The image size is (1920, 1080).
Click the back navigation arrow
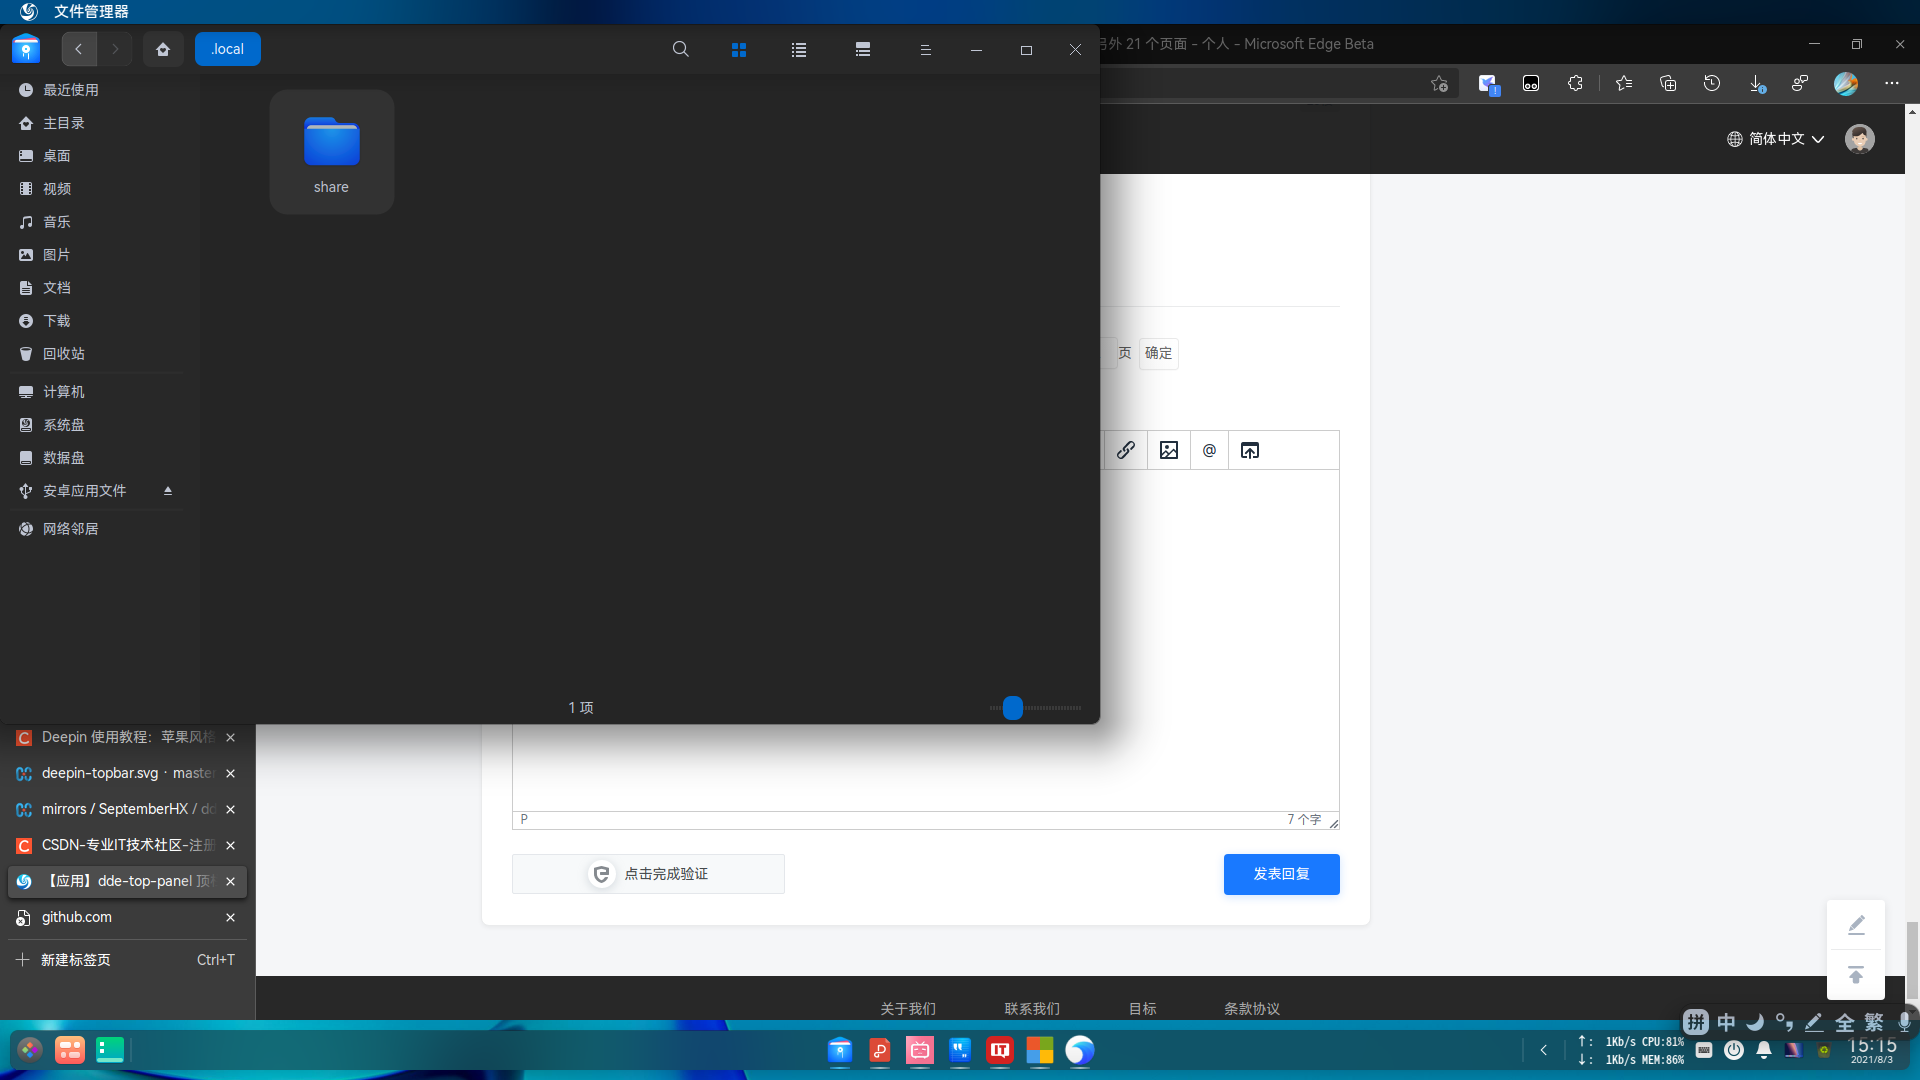pos(79,49)
